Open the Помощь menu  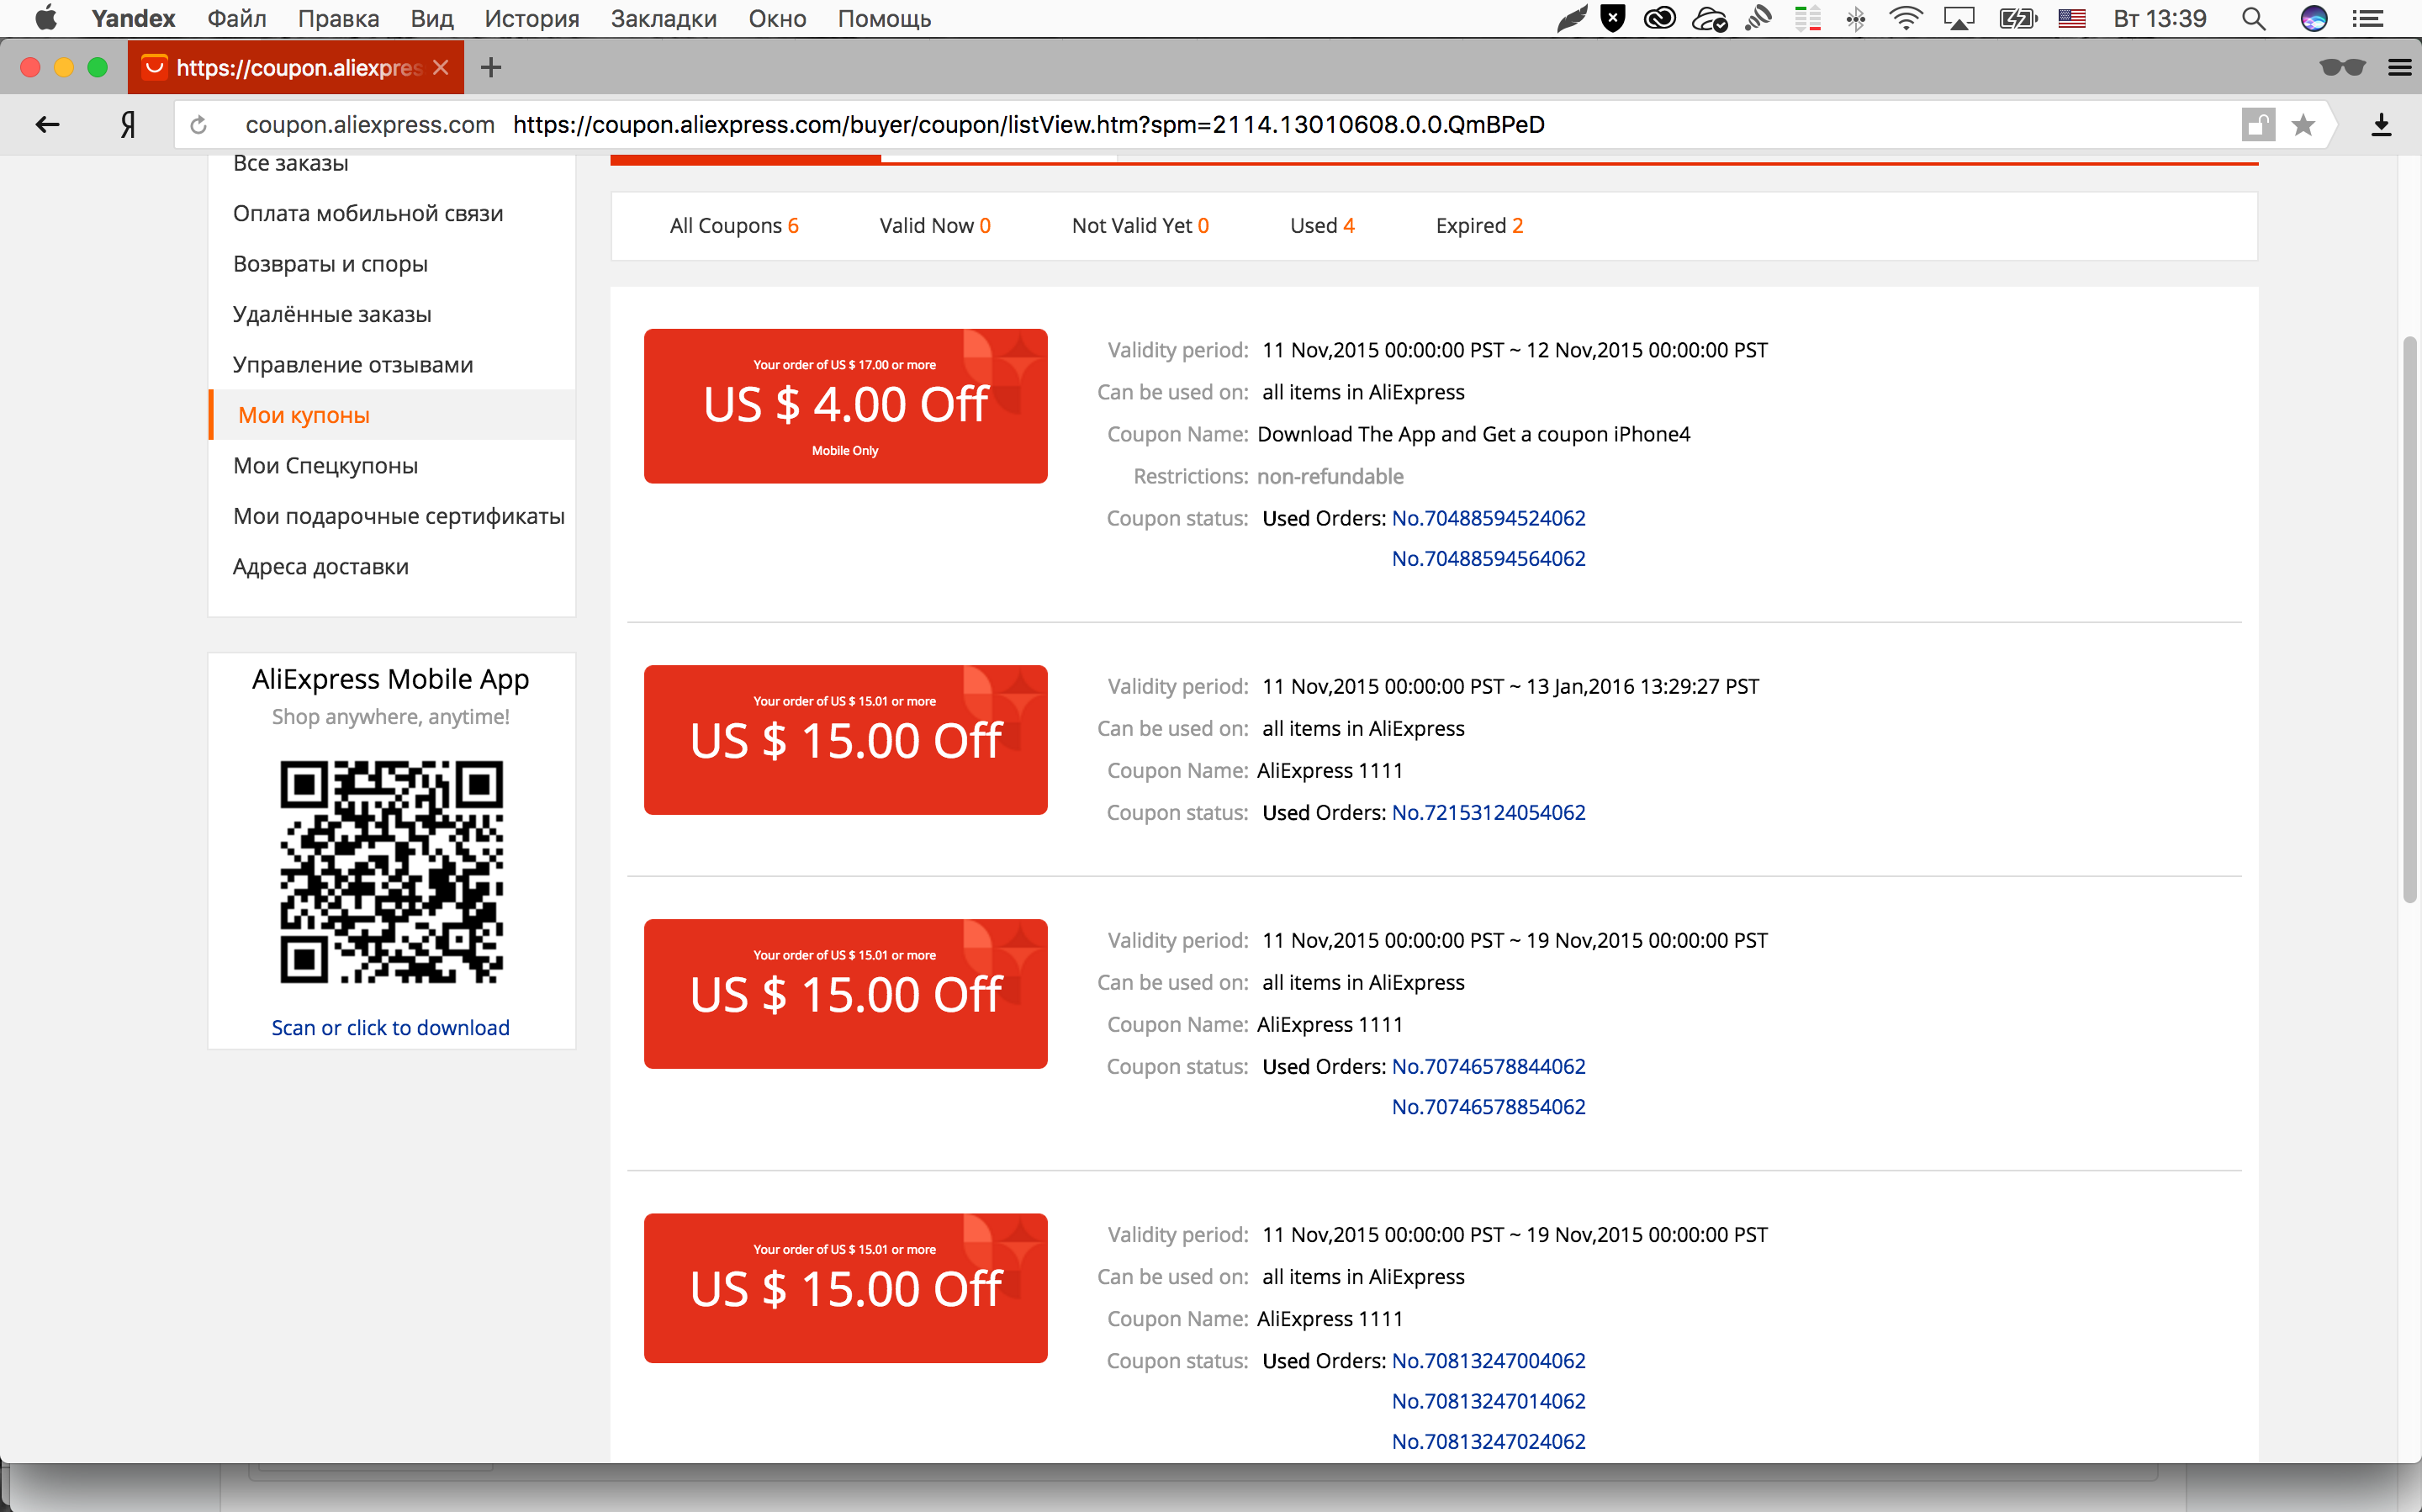(884, 18)
